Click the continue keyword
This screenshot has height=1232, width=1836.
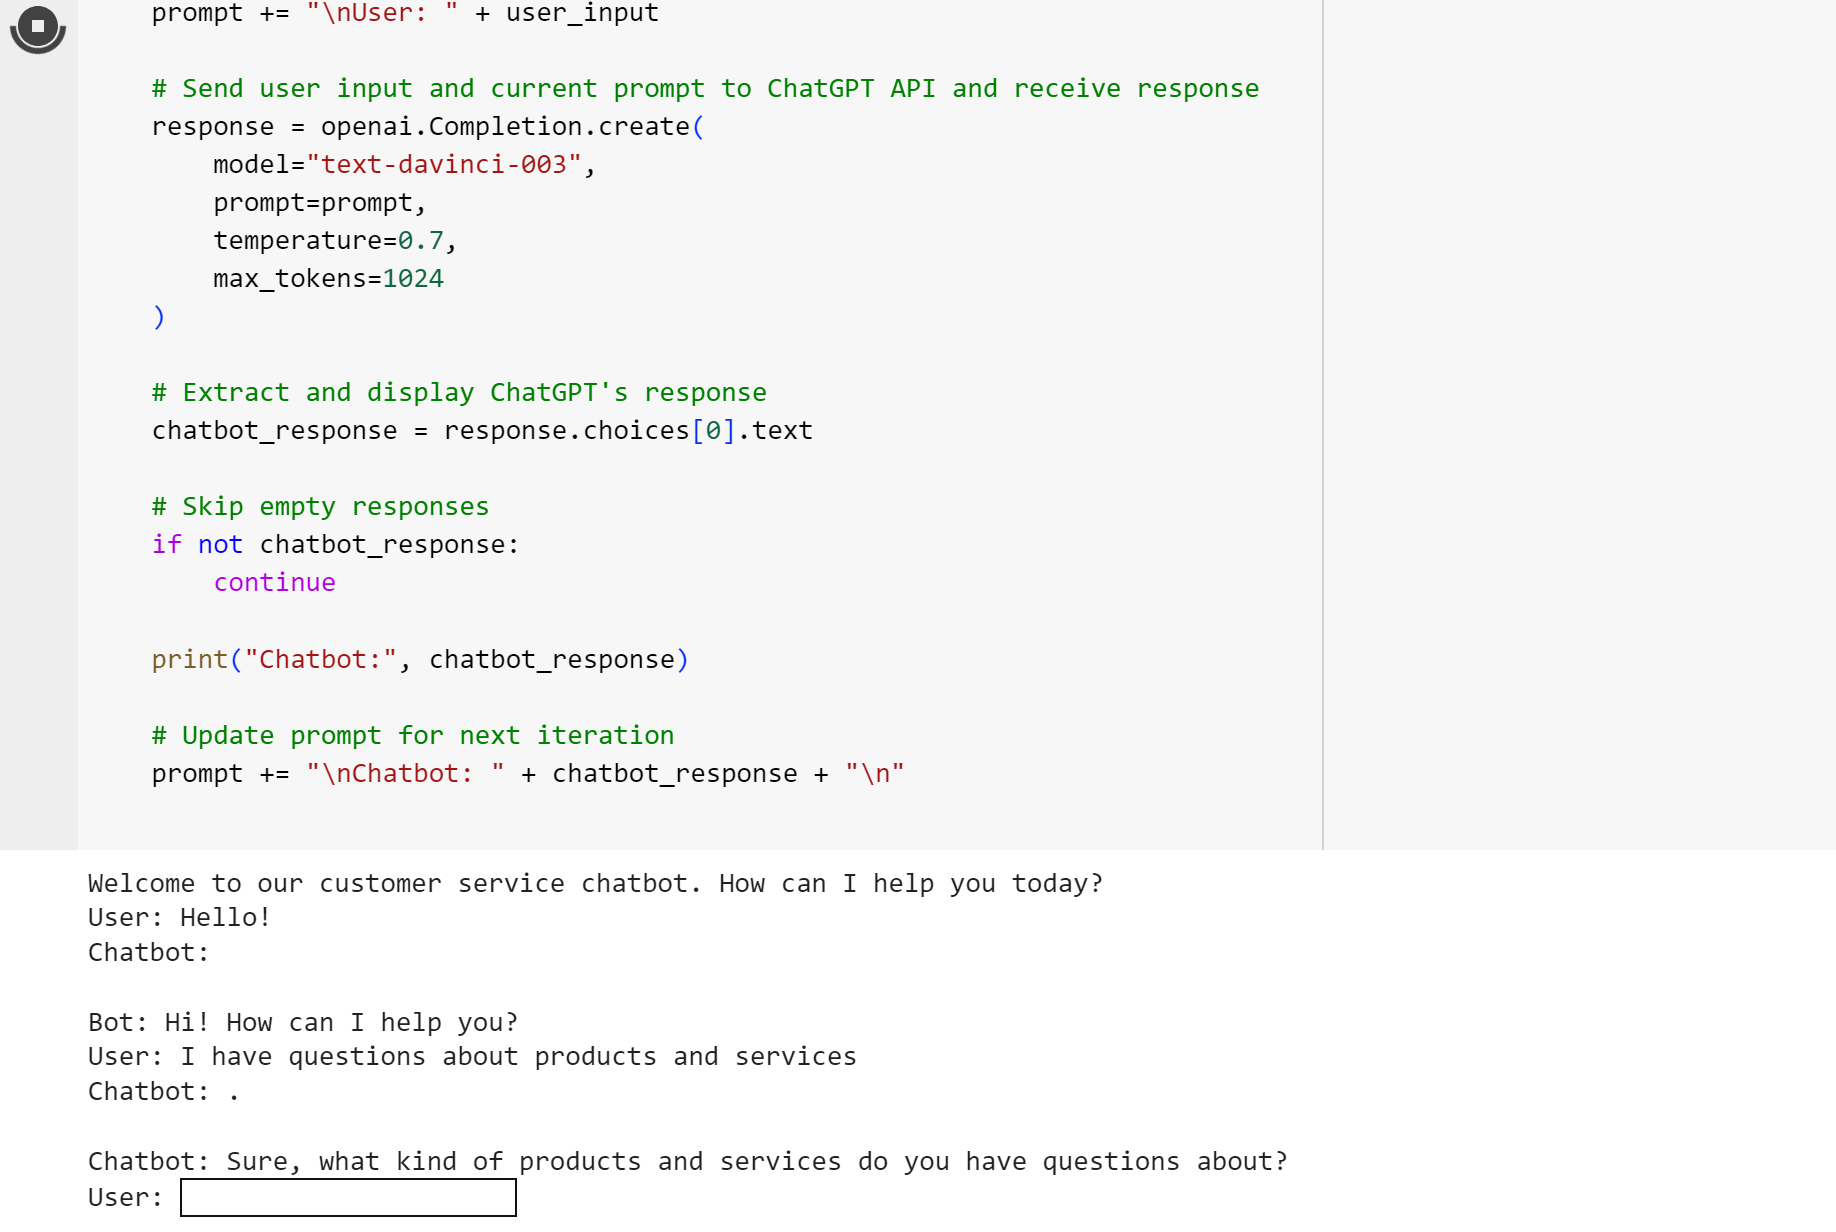pyautogui.click(x=275, y=583)
